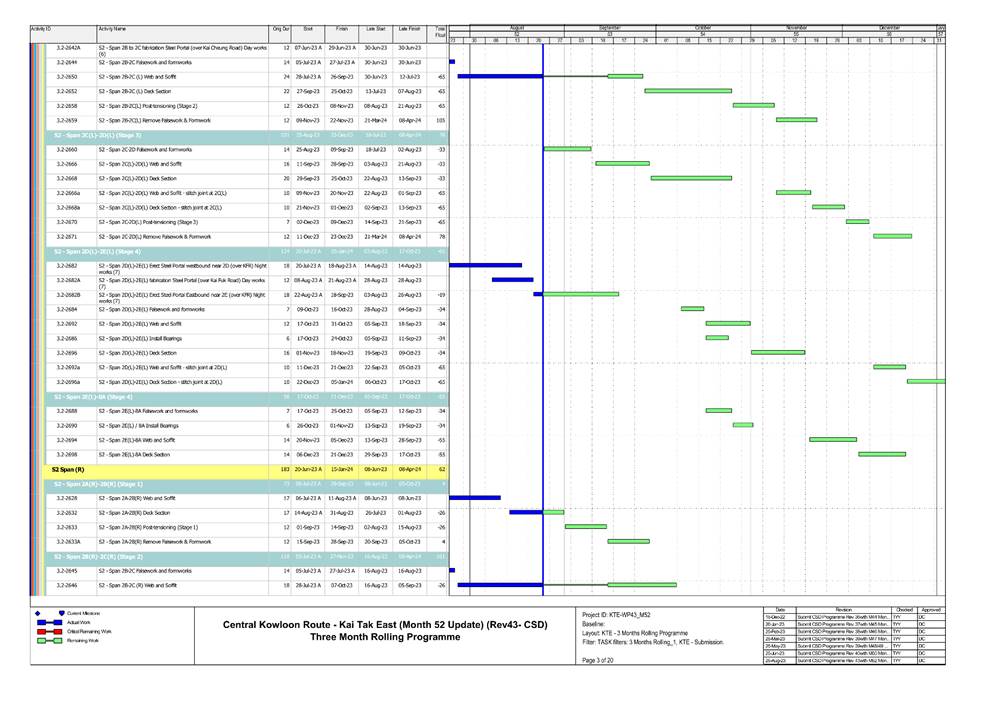Viewport: 1002px width, 708px height.
Task: Select the green bar for 3.2-2670 Post-tensioning
Action: click(857, 222)
